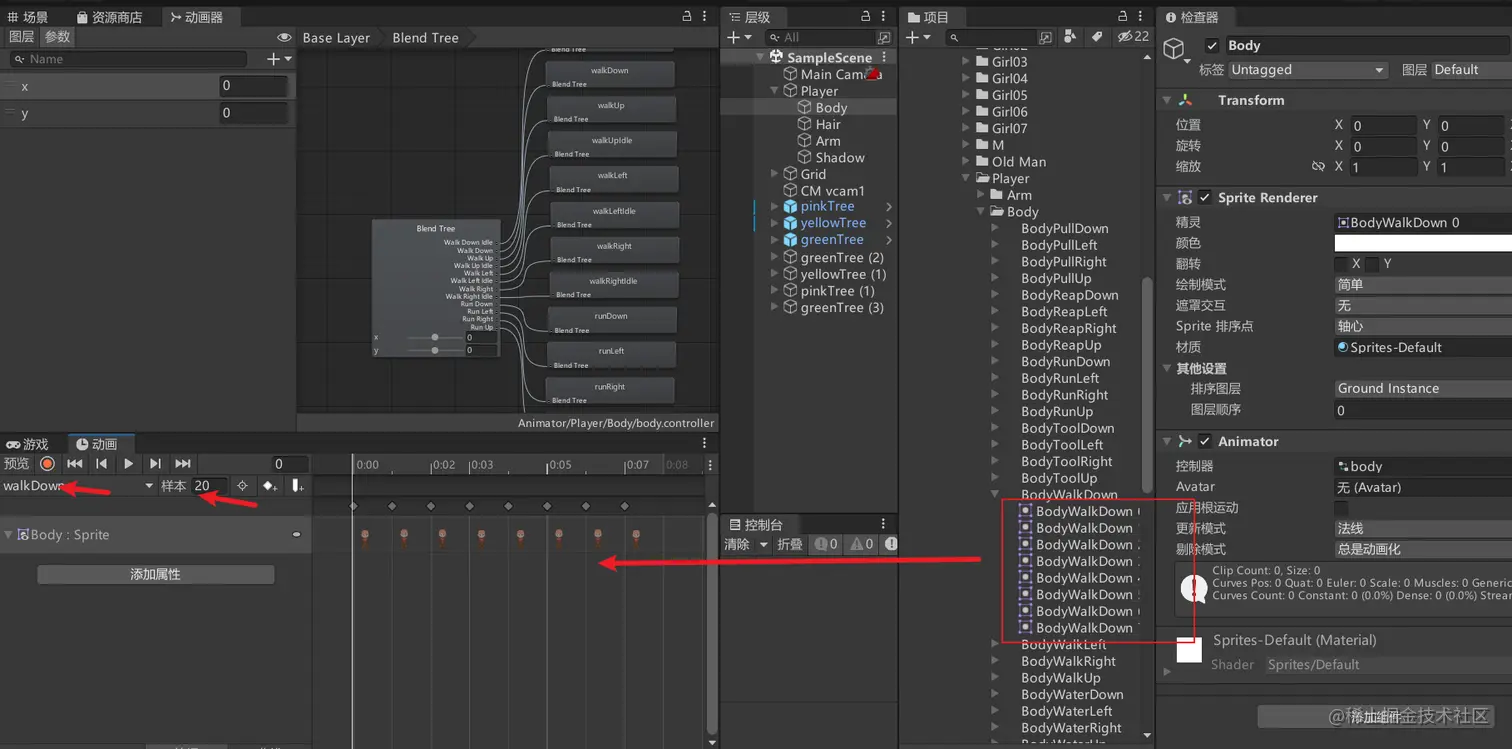Click the record button in Animation window
Image resolution: width=1512 pixels, height=749 pixels.
47,464
